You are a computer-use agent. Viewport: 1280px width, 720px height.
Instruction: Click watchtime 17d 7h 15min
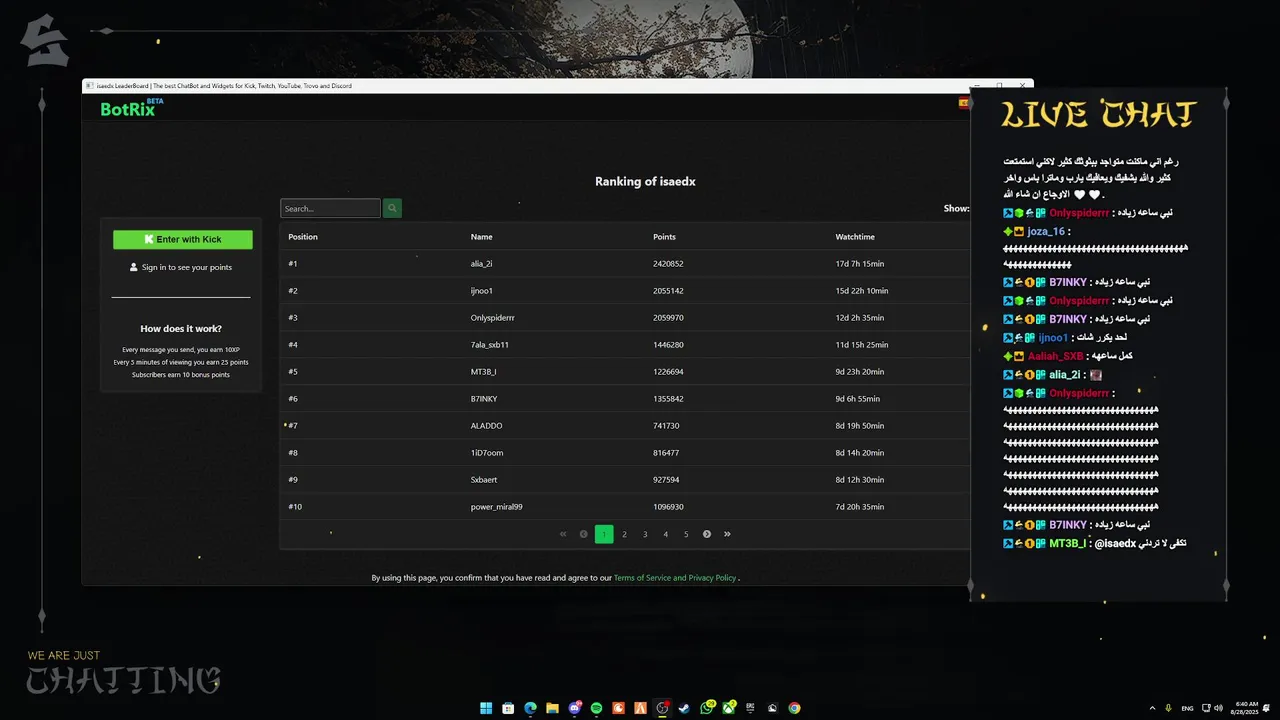click(860, 264)
